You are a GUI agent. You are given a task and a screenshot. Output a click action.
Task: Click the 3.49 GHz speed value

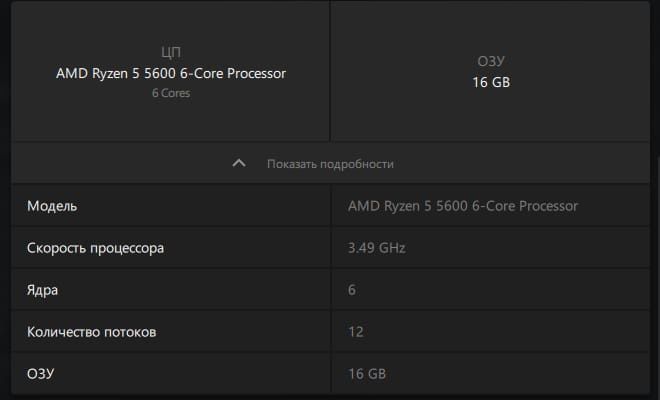pyautogui.click(x=377, y=248)
